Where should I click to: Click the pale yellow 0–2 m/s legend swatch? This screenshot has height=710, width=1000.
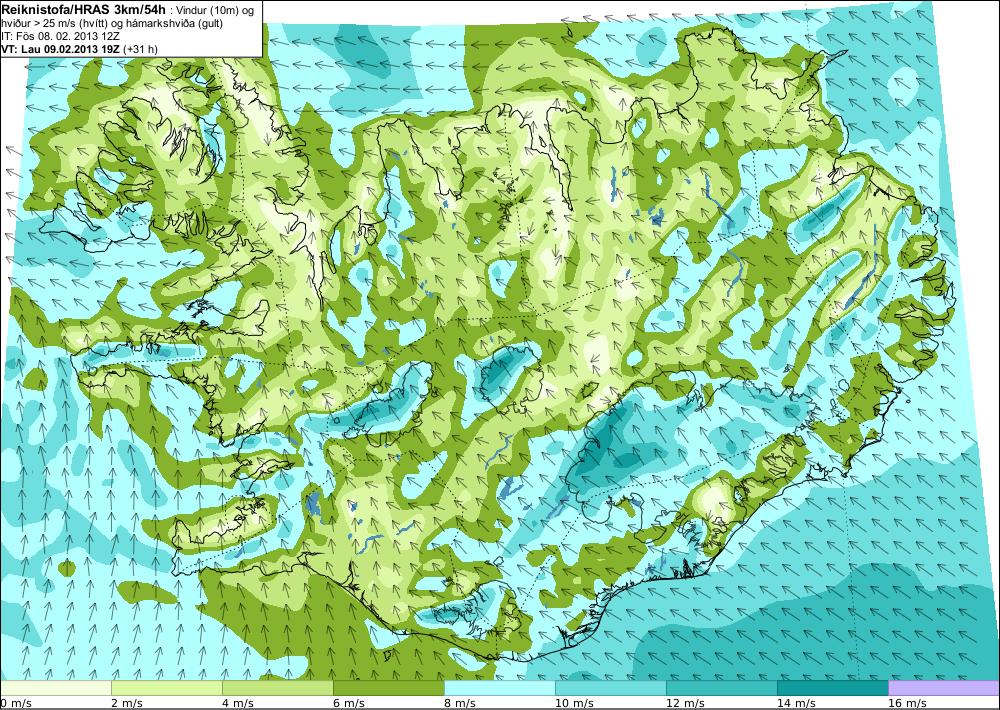tap(55, 688)
